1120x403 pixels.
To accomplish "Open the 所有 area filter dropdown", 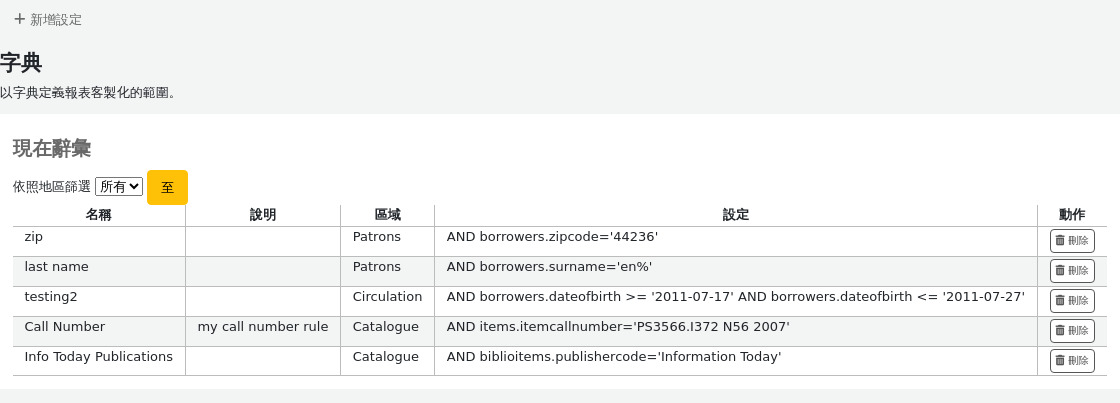I will pos(119,187).
